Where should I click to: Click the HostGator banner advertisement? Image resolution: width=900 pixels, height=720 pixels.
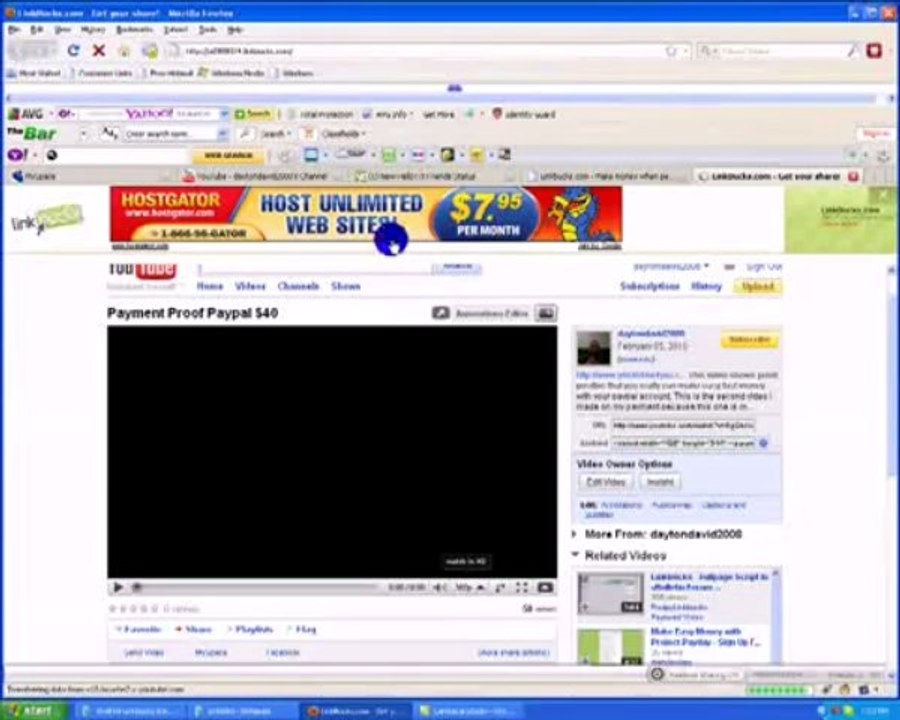coord(366,214)
